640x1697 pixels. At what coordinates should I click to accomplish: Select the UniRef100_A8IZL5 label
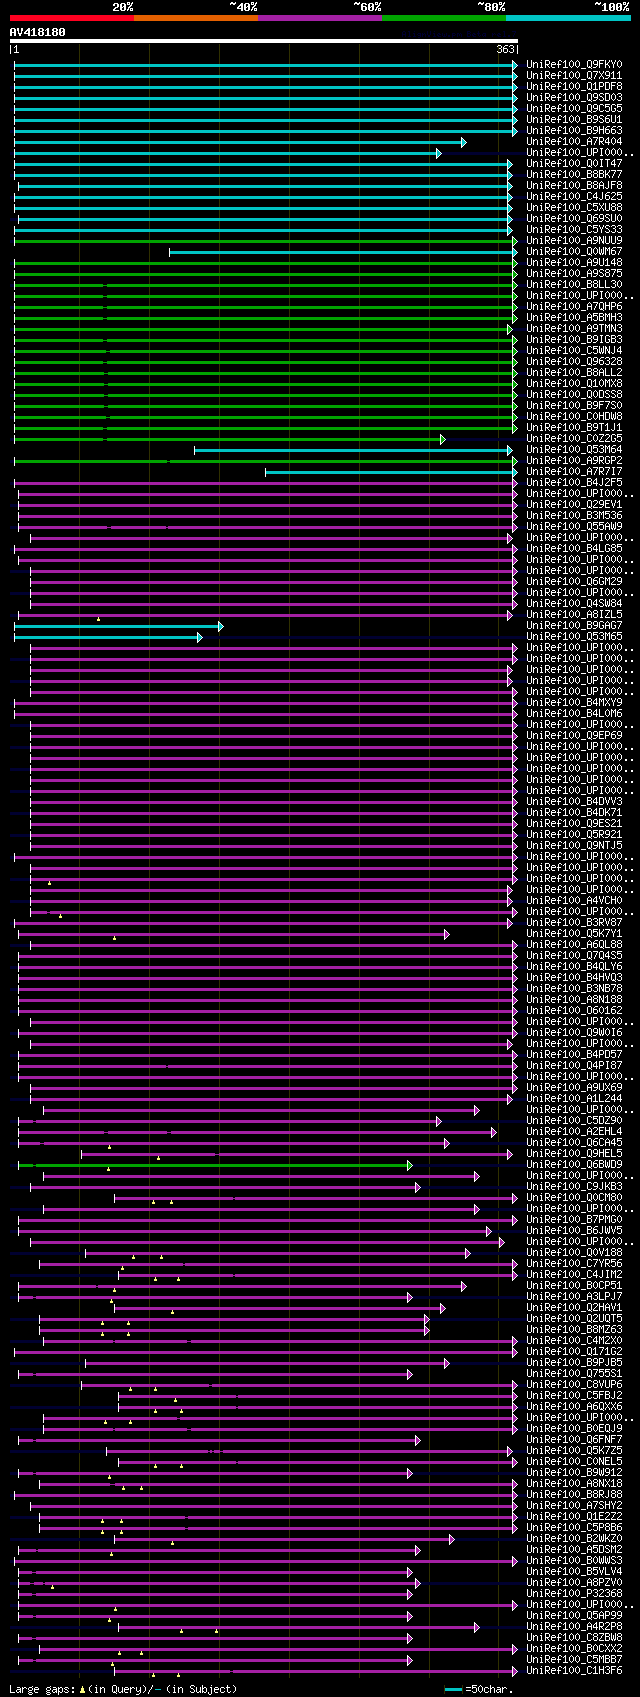(x=574, y=614)
